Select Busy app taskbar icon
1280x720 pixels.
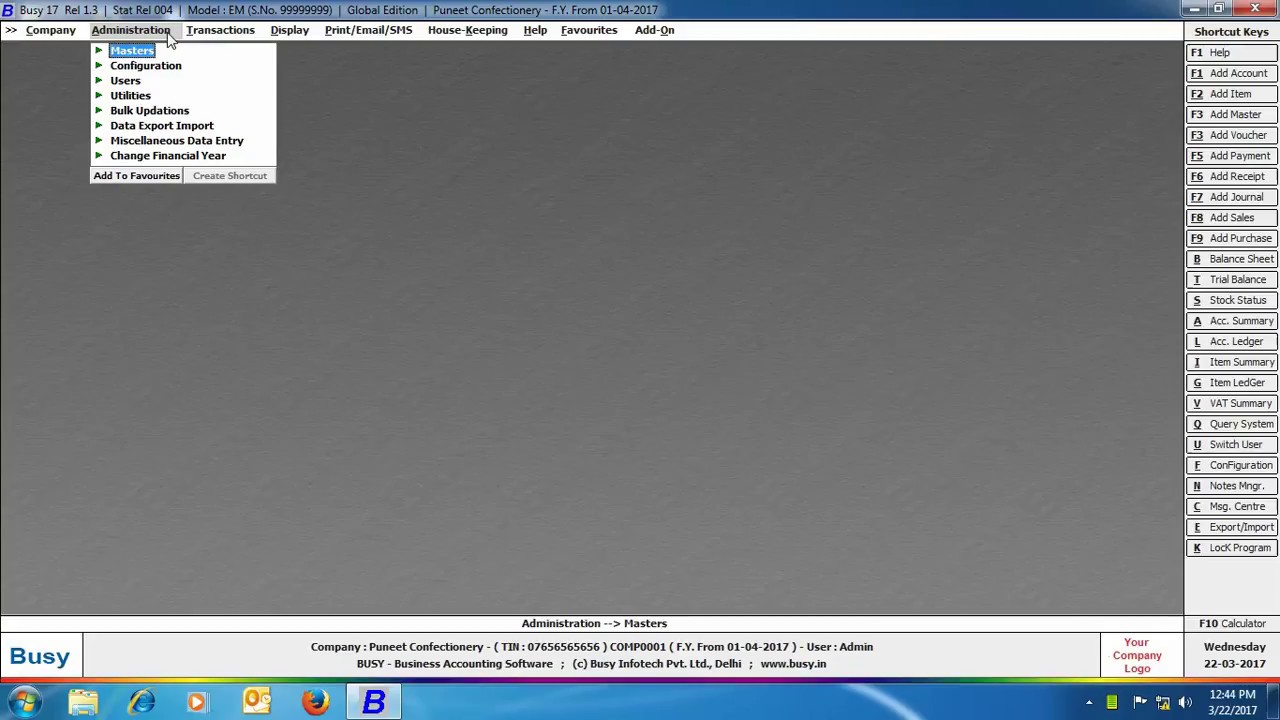tap(374, 702)
